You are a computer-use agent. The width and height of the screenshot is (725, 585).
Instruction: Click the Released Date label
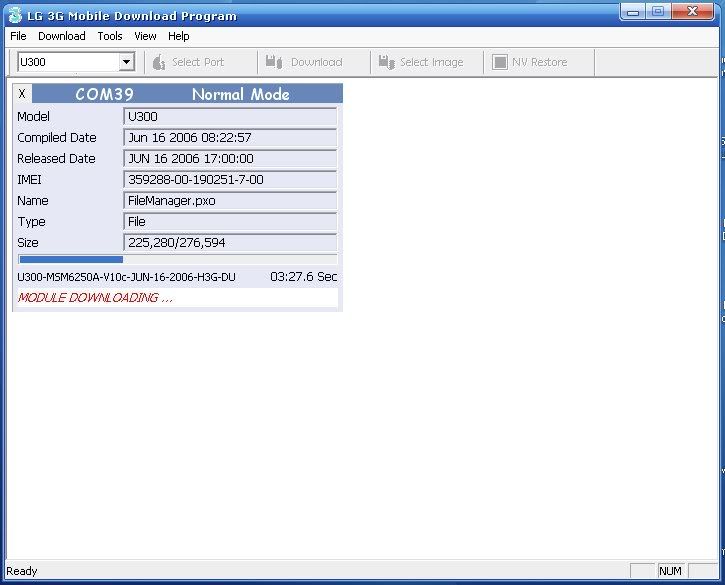coord(56,159)
